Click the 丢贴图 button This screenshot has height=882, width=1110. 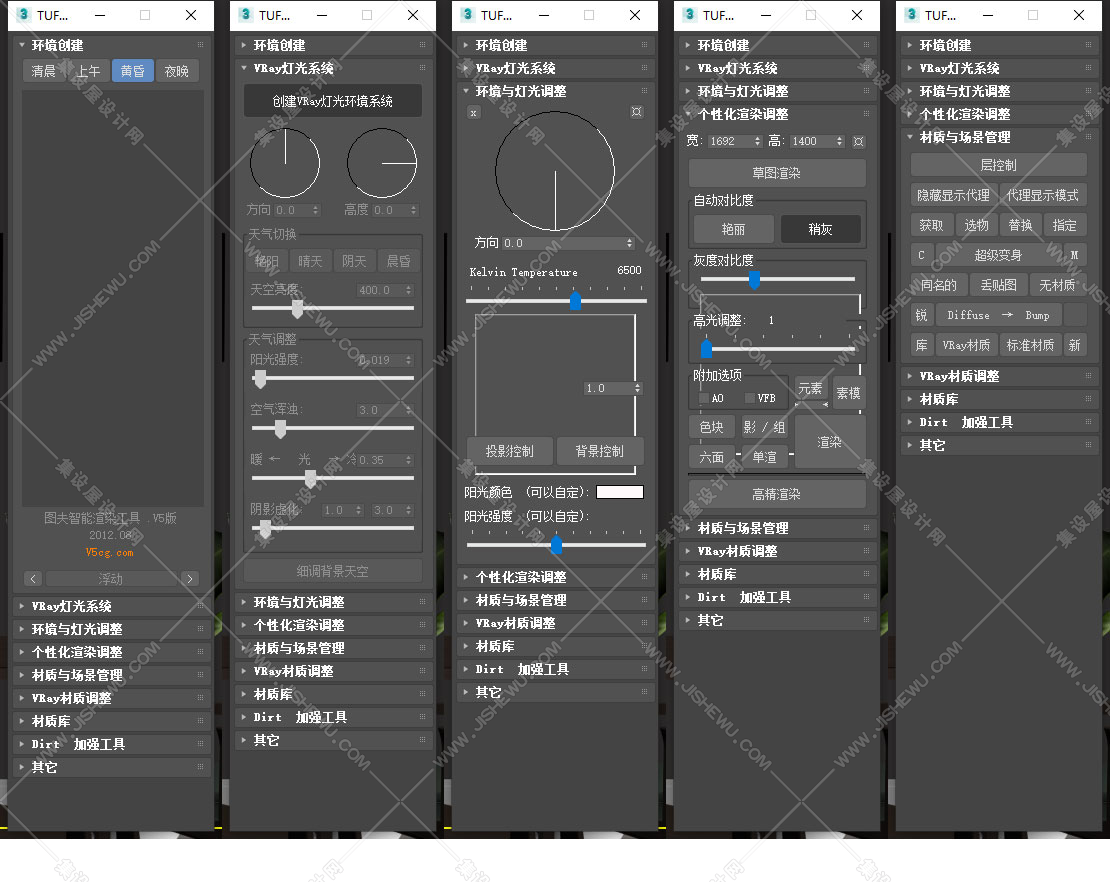998,285
